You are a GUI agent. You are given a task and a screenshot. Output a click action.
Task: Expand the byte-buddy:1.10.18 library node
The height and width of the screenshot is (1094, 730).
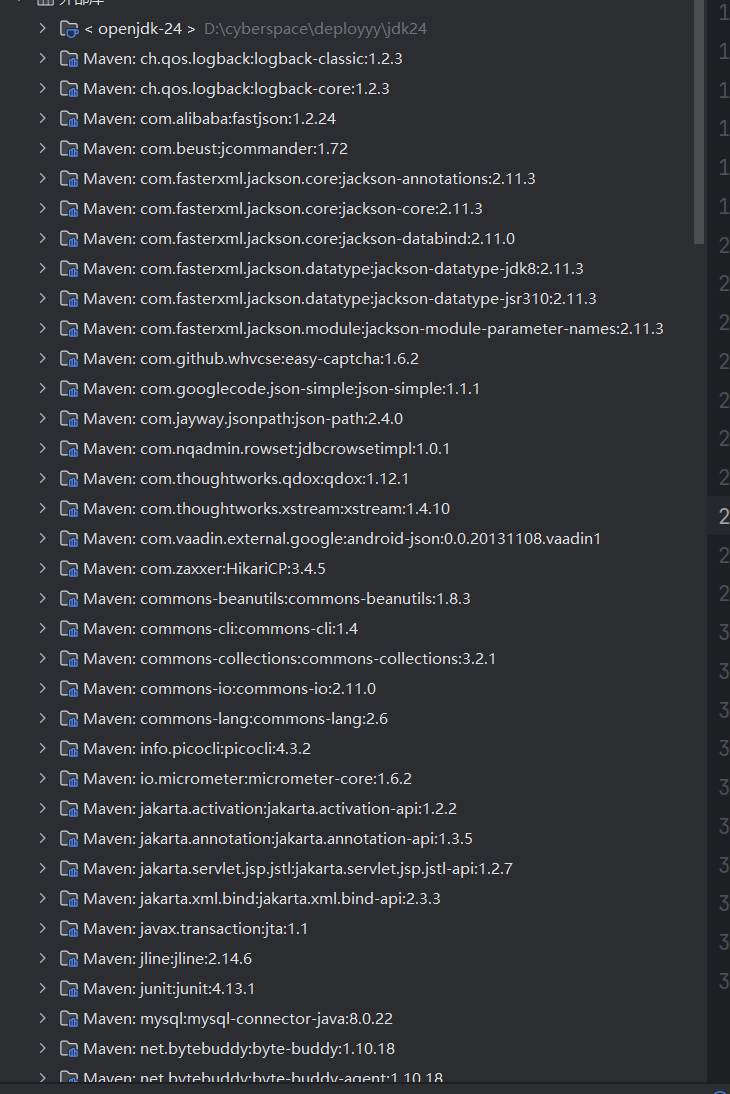[x=43, y=1049]
